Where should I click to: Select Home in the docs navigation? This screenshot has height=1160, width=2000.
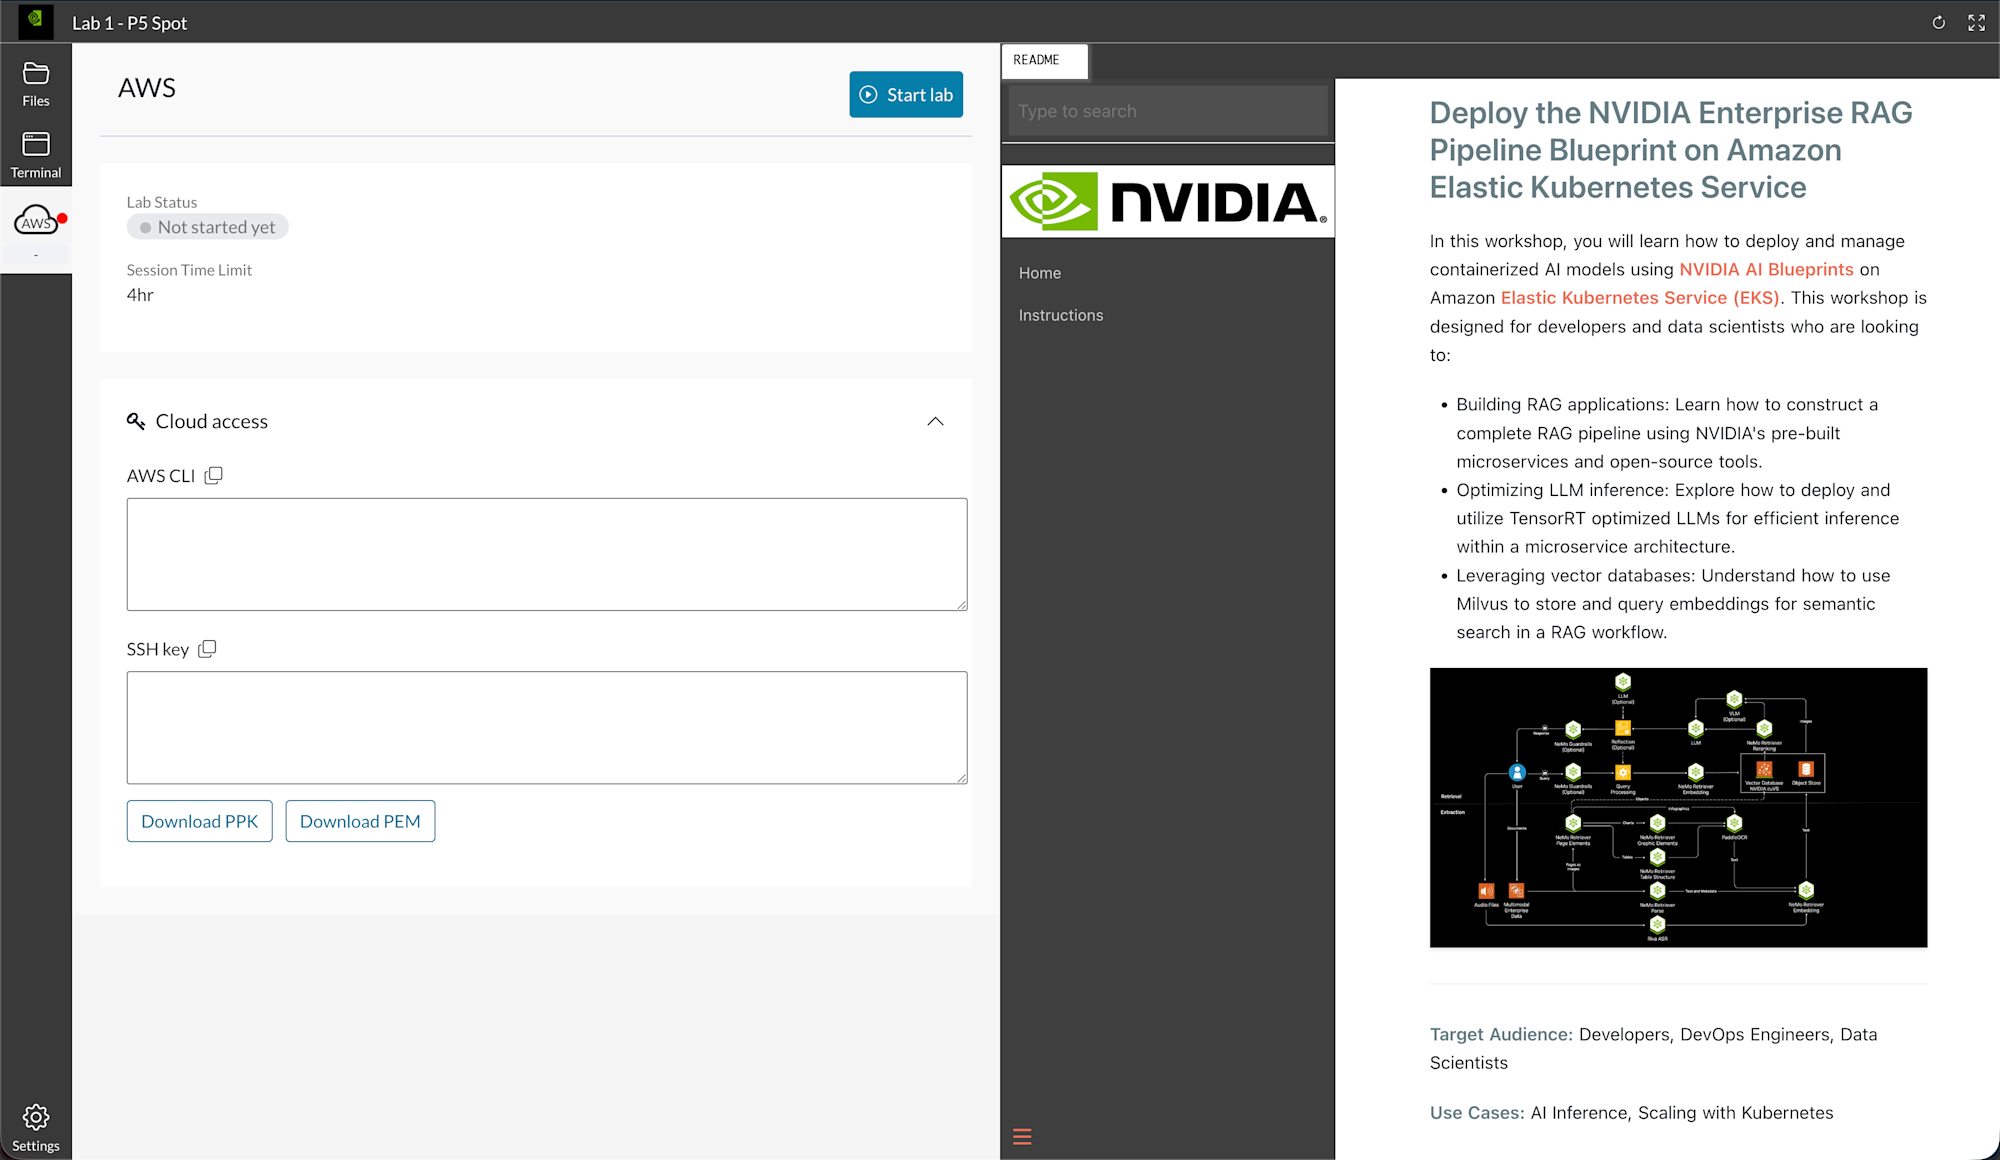(x=1040, y=272)
